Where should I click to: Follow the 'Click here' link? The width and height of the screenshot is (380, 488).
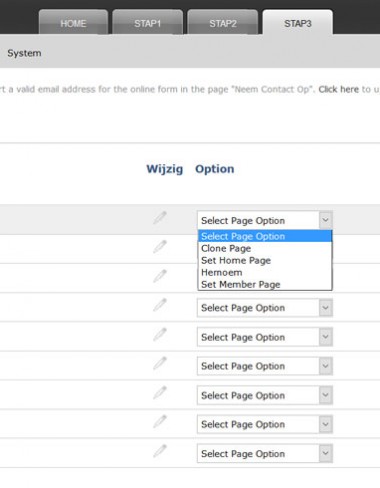point(338,89)
